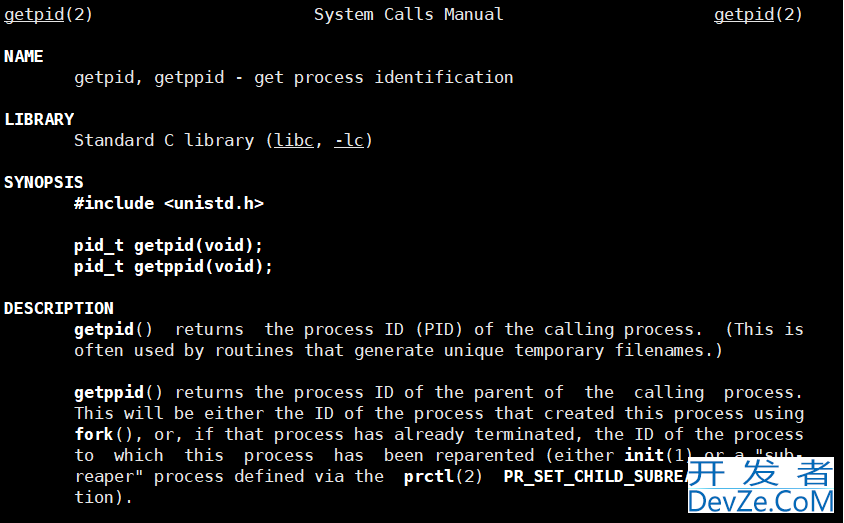The height and width of the screenshot is (523, 844).
Task: Click the pid_t getpid(void); prototype
Action: pos(168,246)
